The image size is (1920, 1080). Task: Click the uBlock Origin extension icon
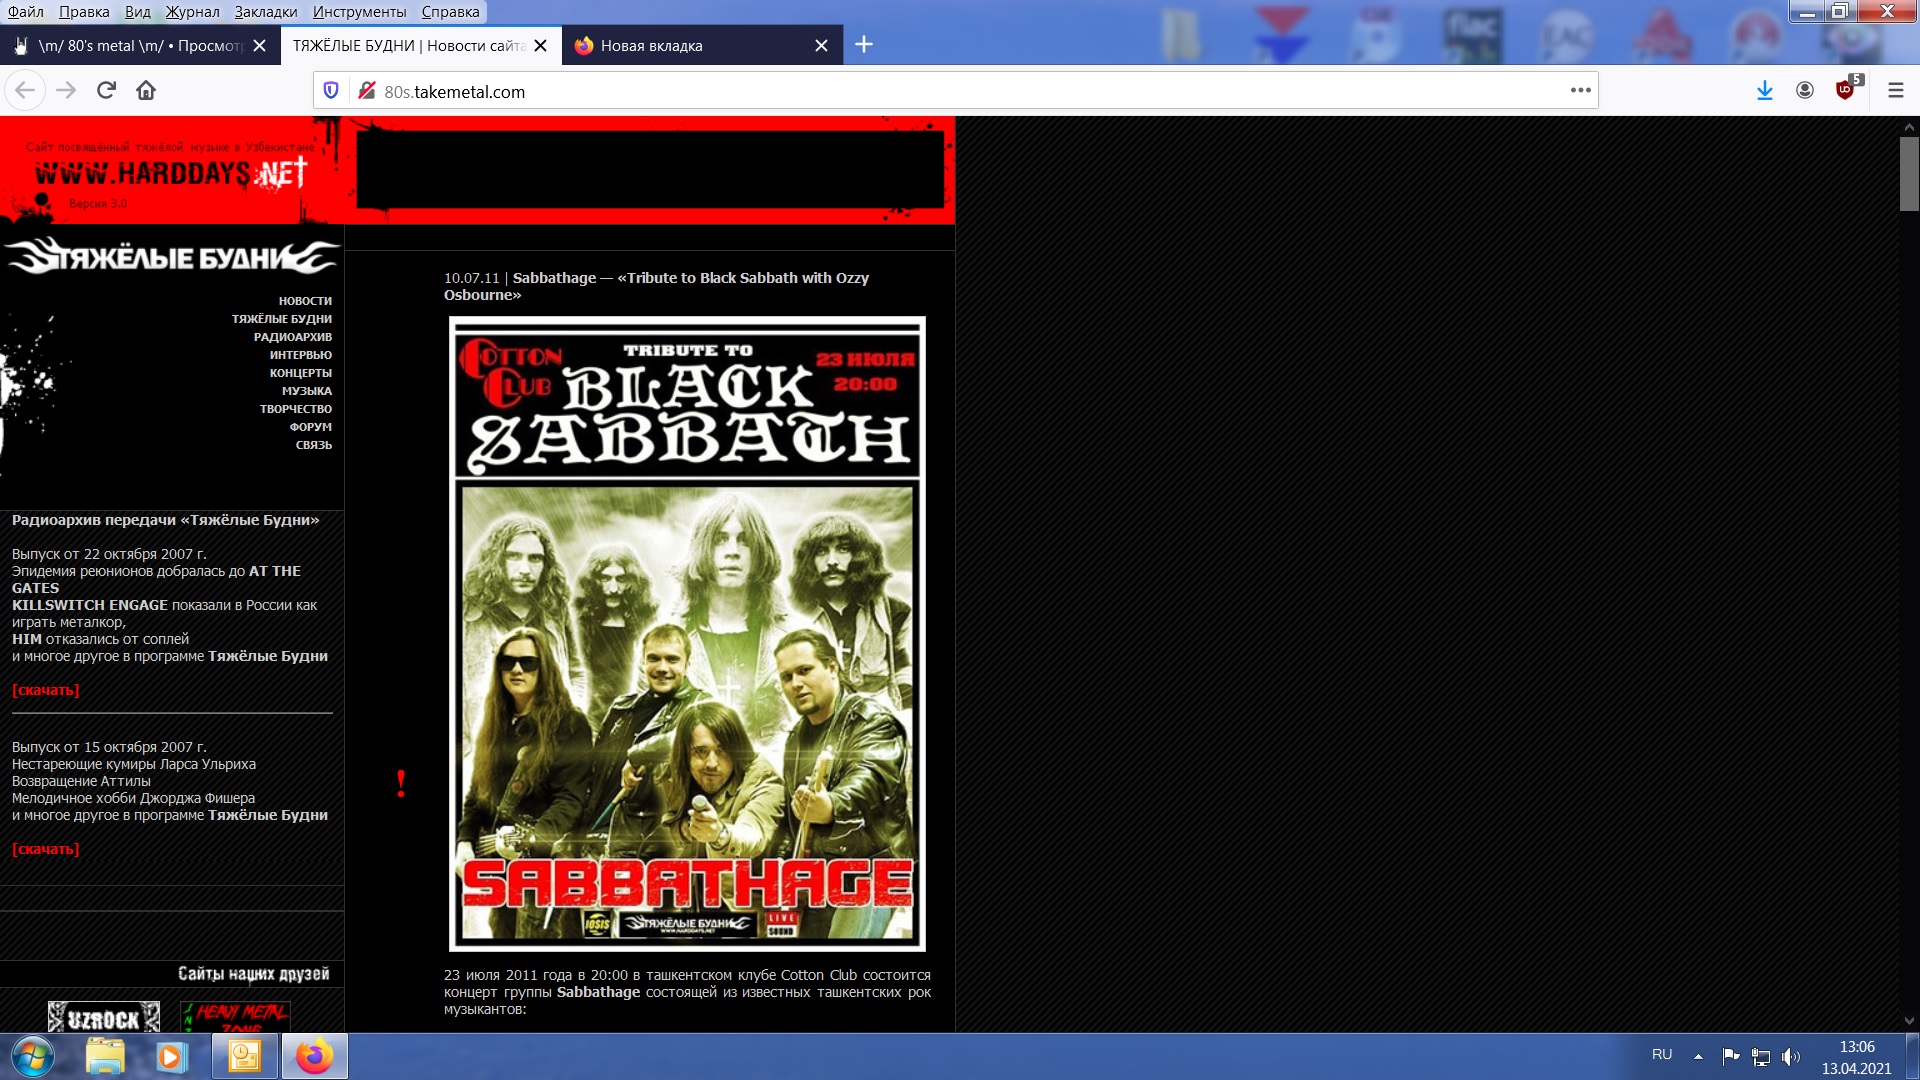point(1845,91)
